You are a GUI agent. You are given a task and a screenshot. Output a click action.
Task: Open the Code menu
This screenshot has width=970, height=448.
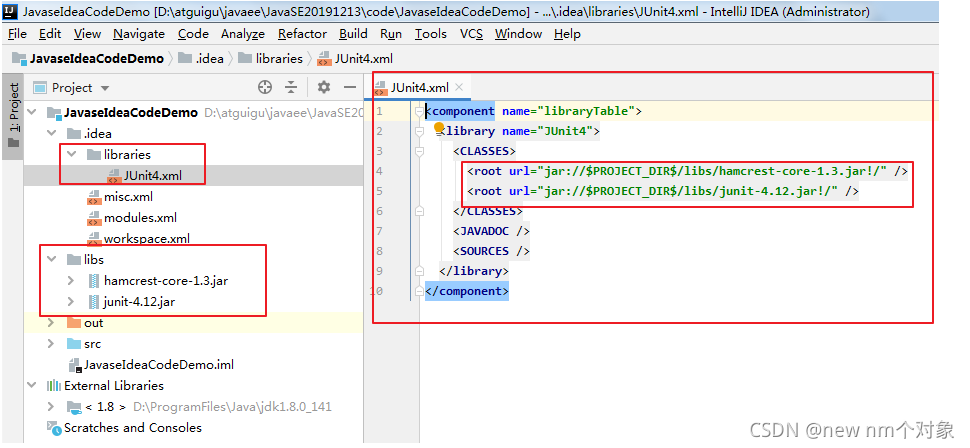pyautogui.click(x=193, y=34)
